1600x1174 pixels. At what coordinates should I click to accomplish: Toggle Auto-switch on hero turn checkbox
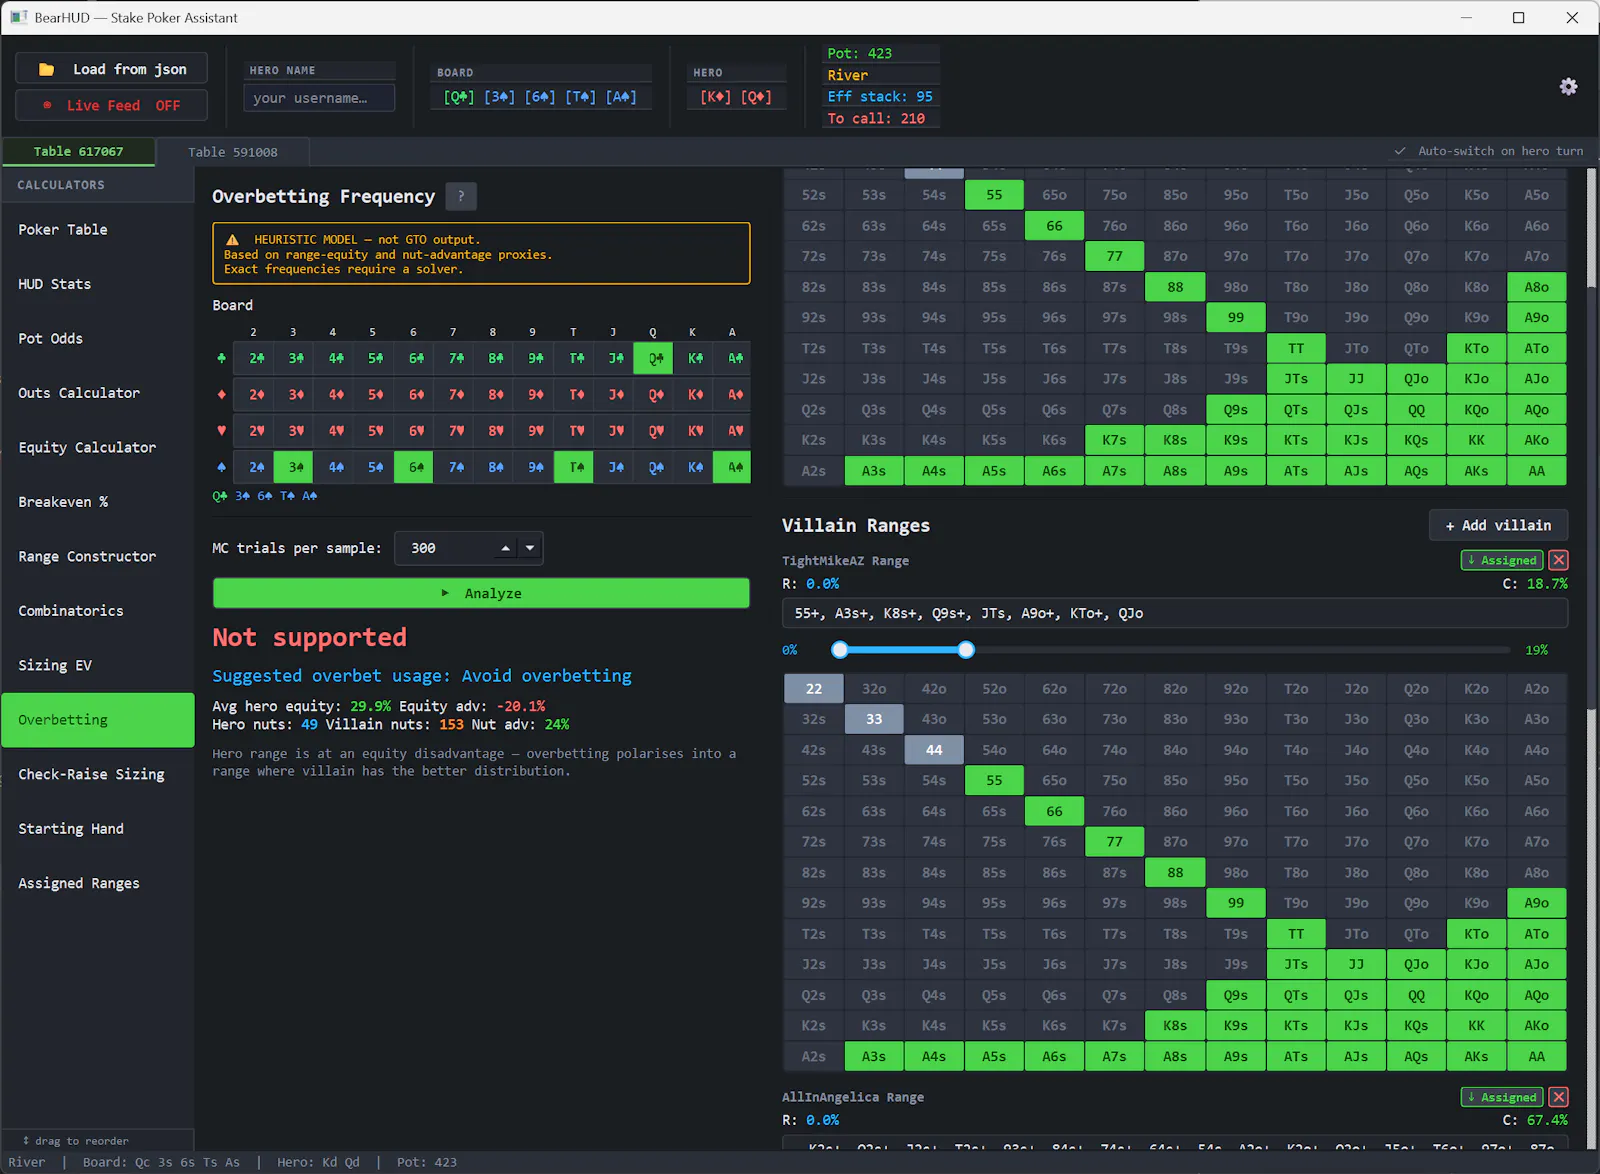click(1400, 151)
